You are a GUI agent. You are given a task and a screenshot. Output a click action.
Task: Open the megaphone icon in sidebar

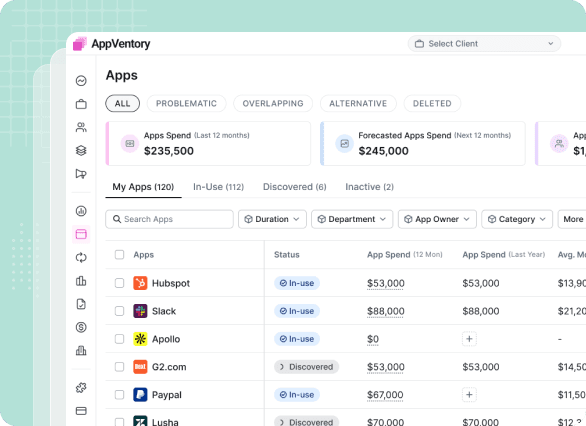(81, 173)
